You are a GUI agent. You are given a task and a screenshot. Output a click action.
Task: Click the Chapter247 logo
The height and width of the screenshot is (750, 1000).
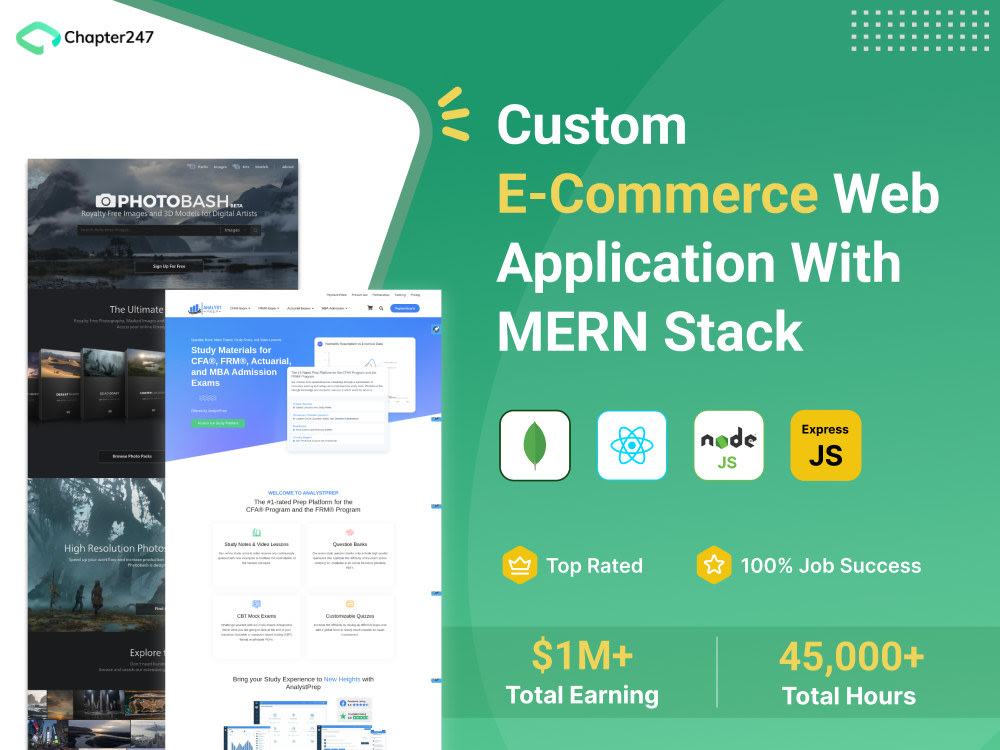click(x=85, y=36)
